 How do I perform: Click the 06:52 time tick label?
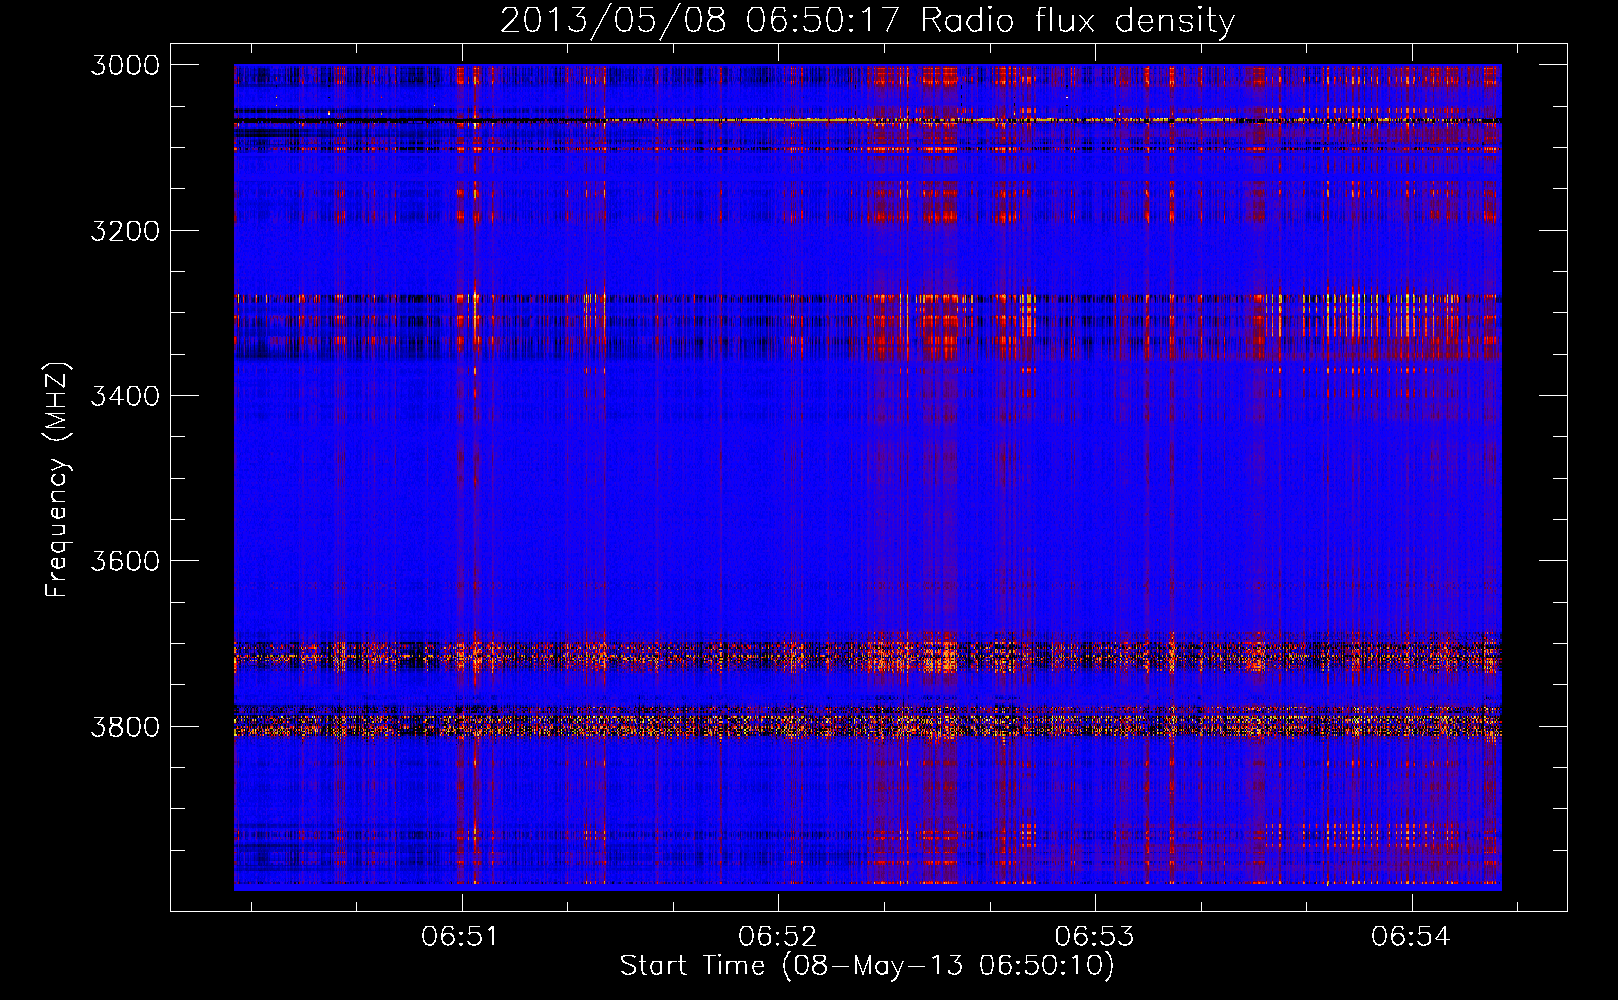[777, 936]
